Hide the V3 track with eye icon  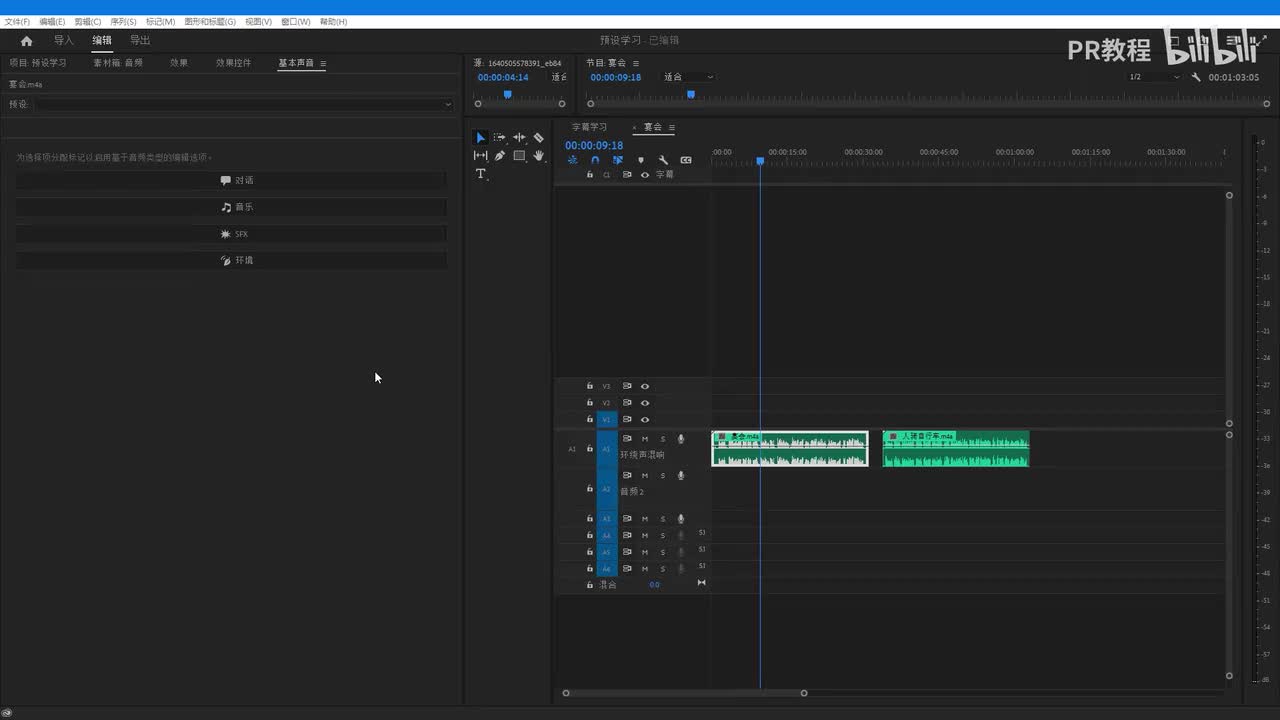[x=645, y=386]
